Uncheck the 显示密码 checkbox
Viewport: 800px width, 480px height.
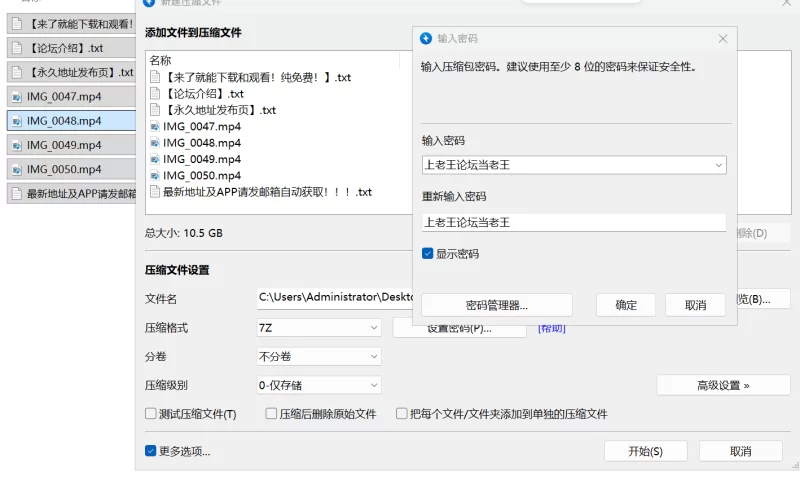point(428,254)
